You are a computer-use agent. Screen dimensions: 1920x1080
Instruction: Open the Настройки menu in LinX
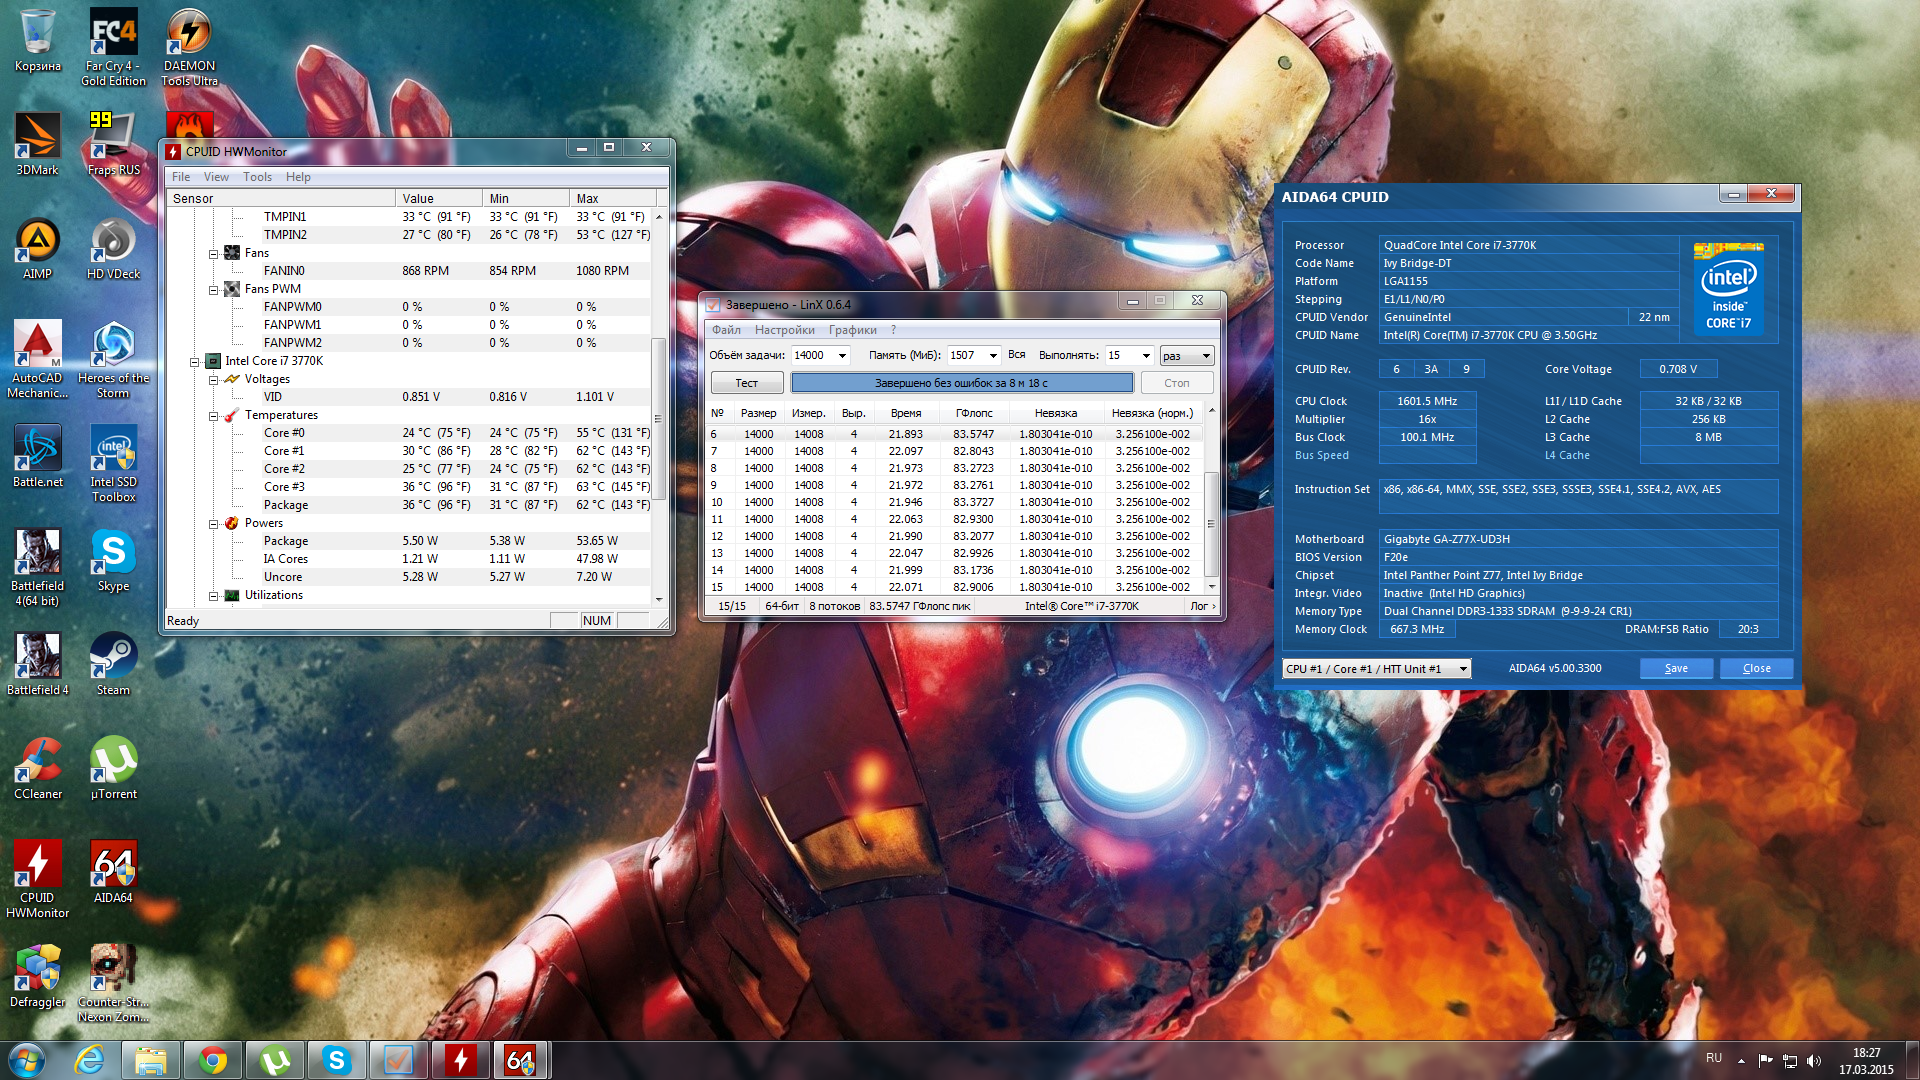point(784,330)
